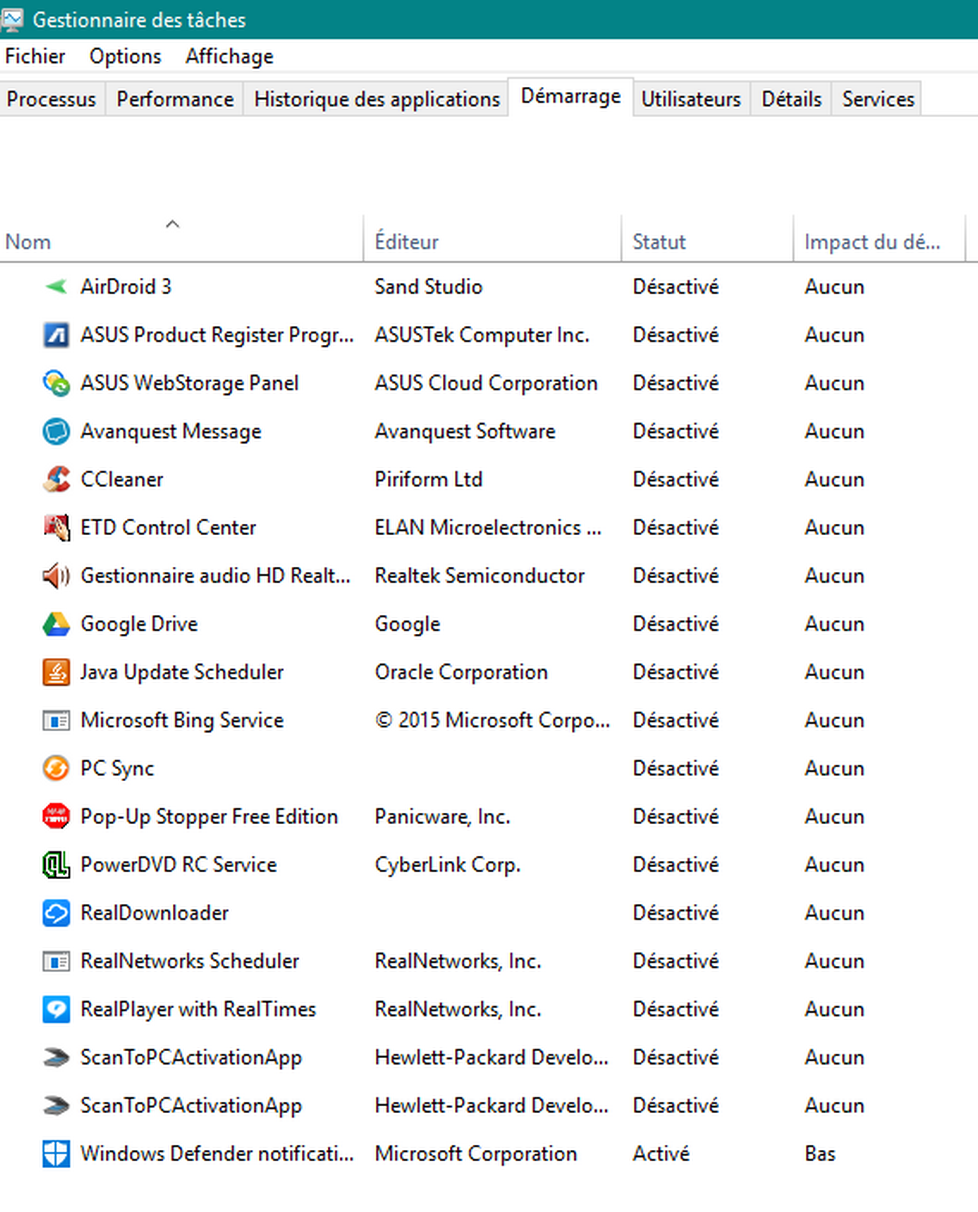The image size is (978, 1212).
Task: Select the Java Update Scheduler name
Action: [x=182, y=672]
